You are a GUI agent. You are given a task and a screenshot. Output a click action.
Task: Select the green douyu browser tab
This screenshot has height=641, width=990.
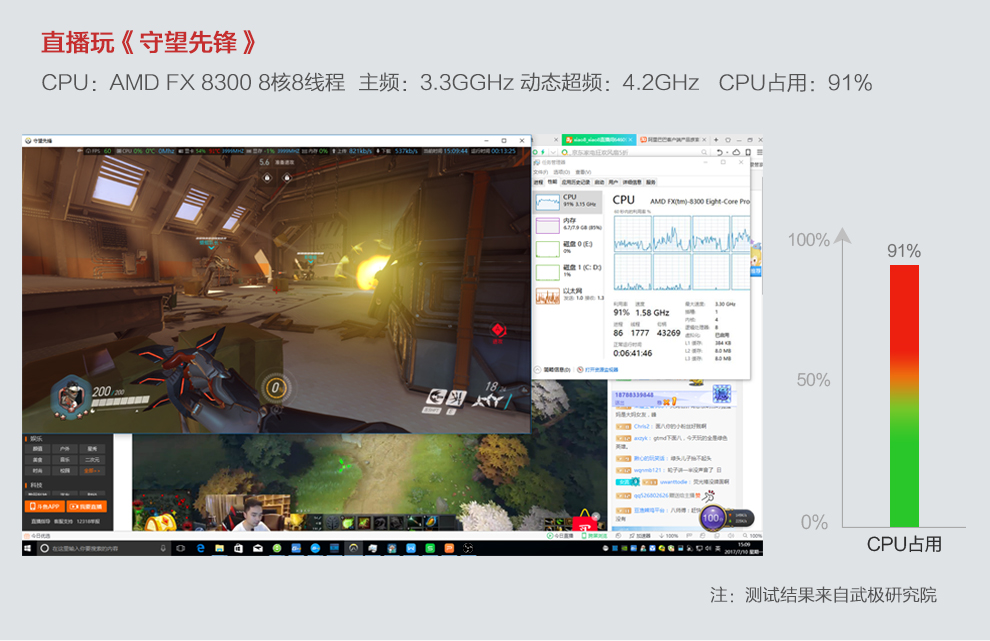(599, 140)
